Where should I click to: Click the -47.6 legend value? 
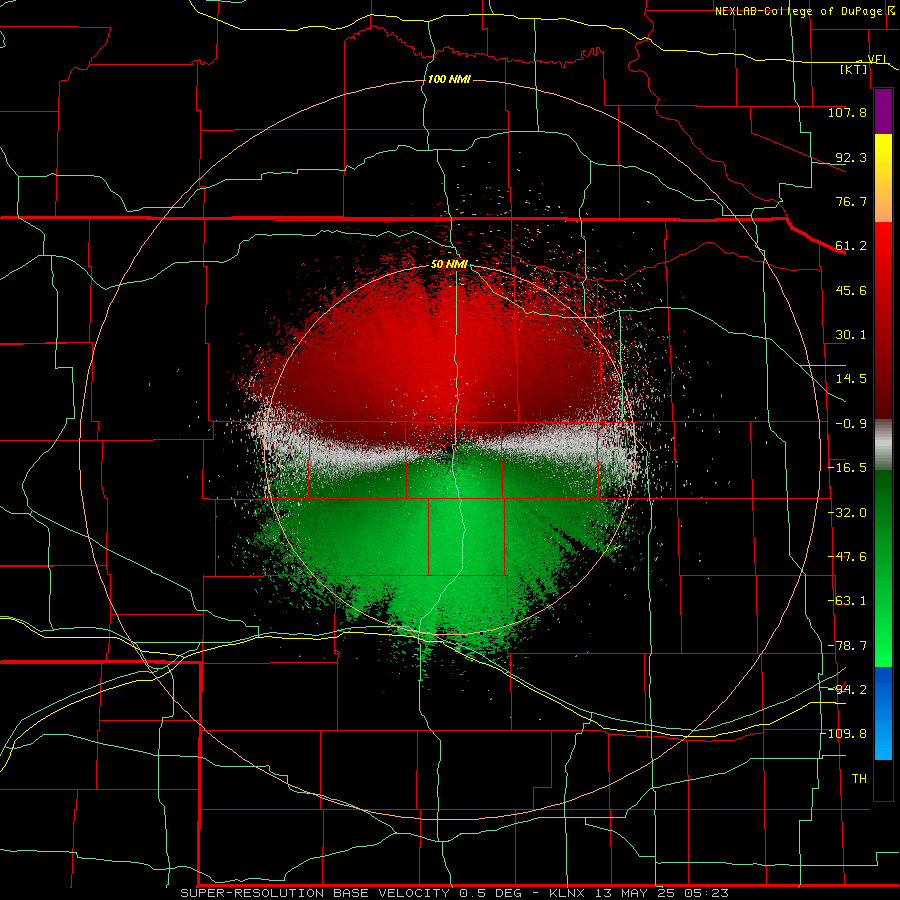(x=847, y=557)
